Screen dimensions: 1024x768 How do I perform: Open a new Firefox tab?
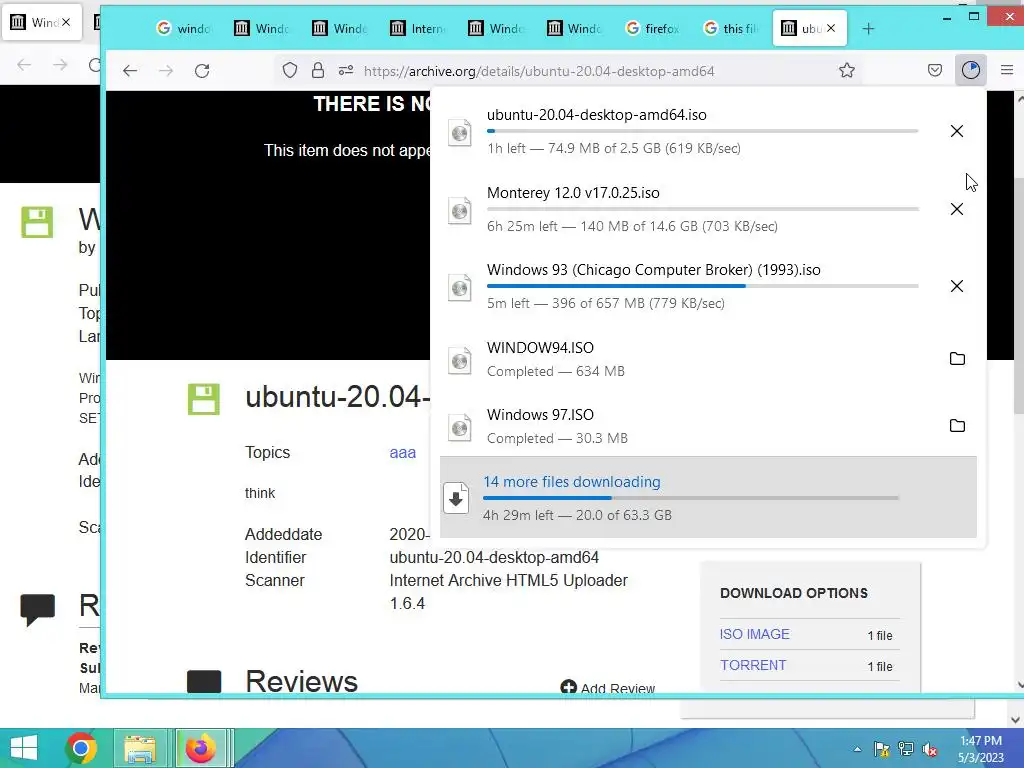click(868, 29)
